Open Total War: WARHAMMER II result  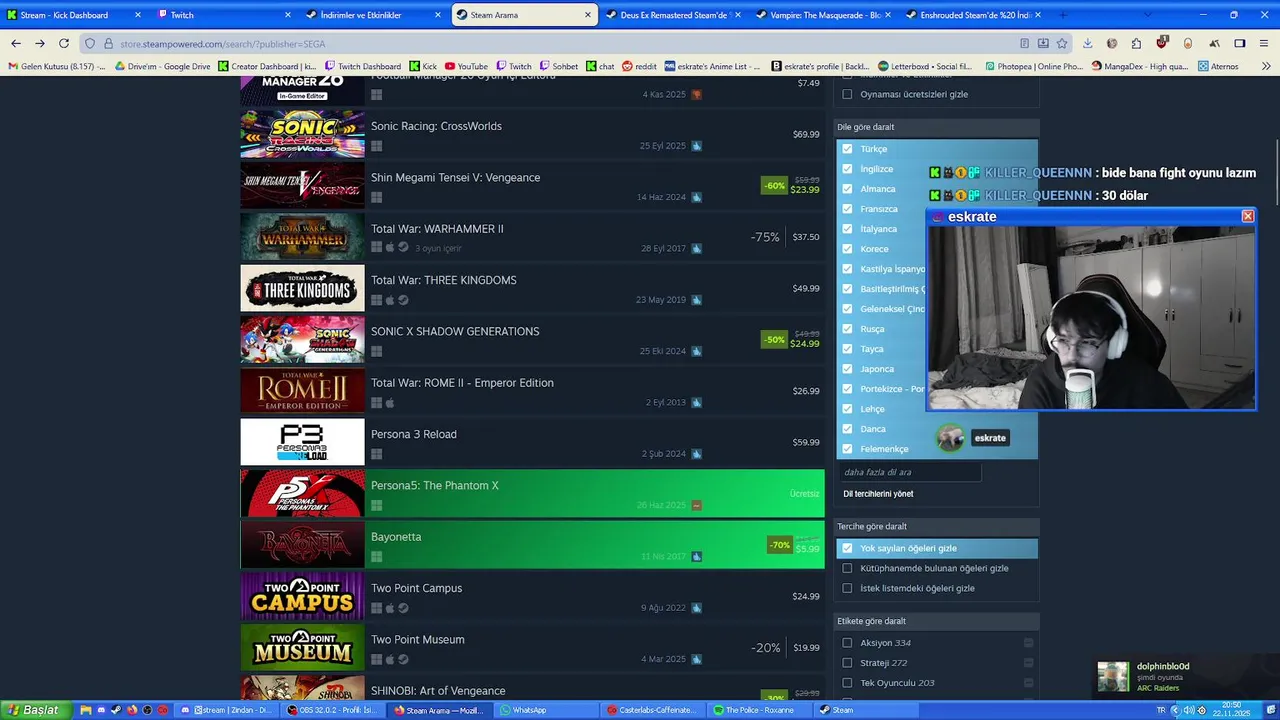tap(532, 237)
